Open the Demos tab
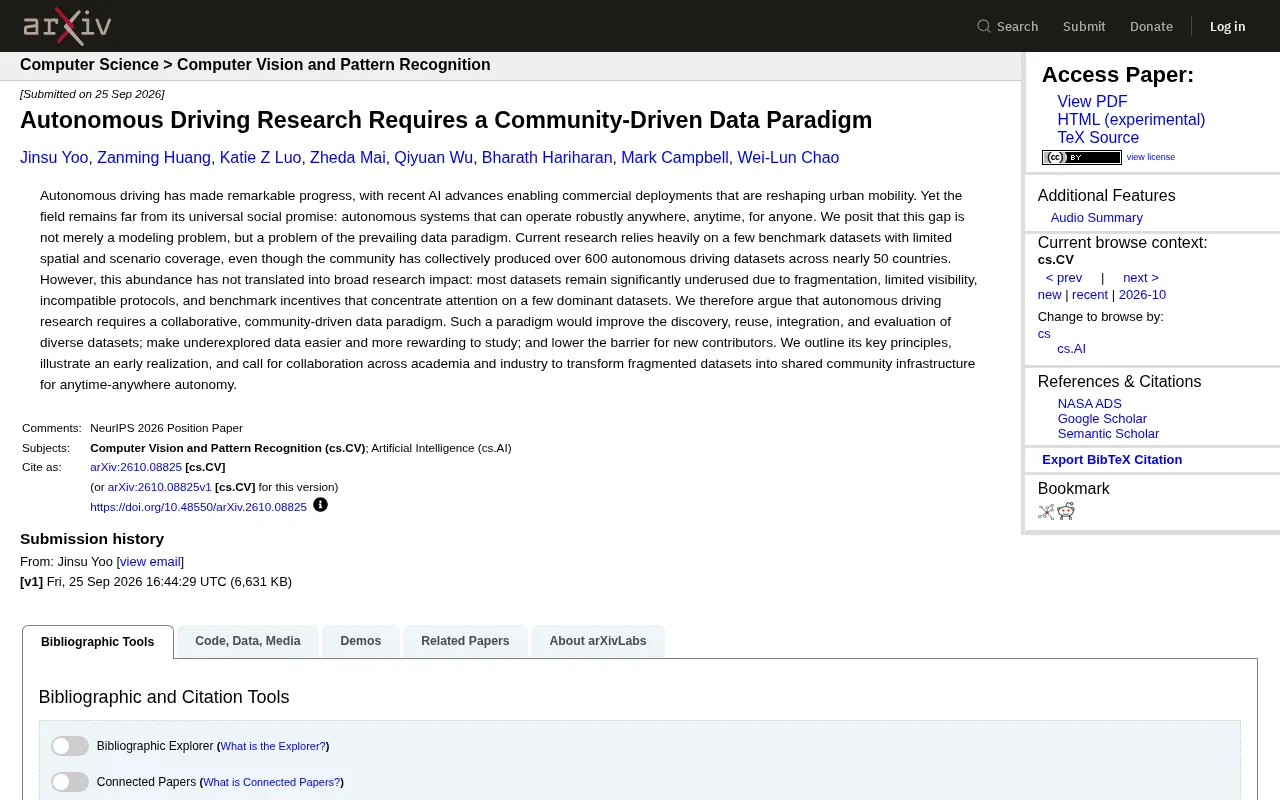1280x800 pixels. (x=361, y=641)
